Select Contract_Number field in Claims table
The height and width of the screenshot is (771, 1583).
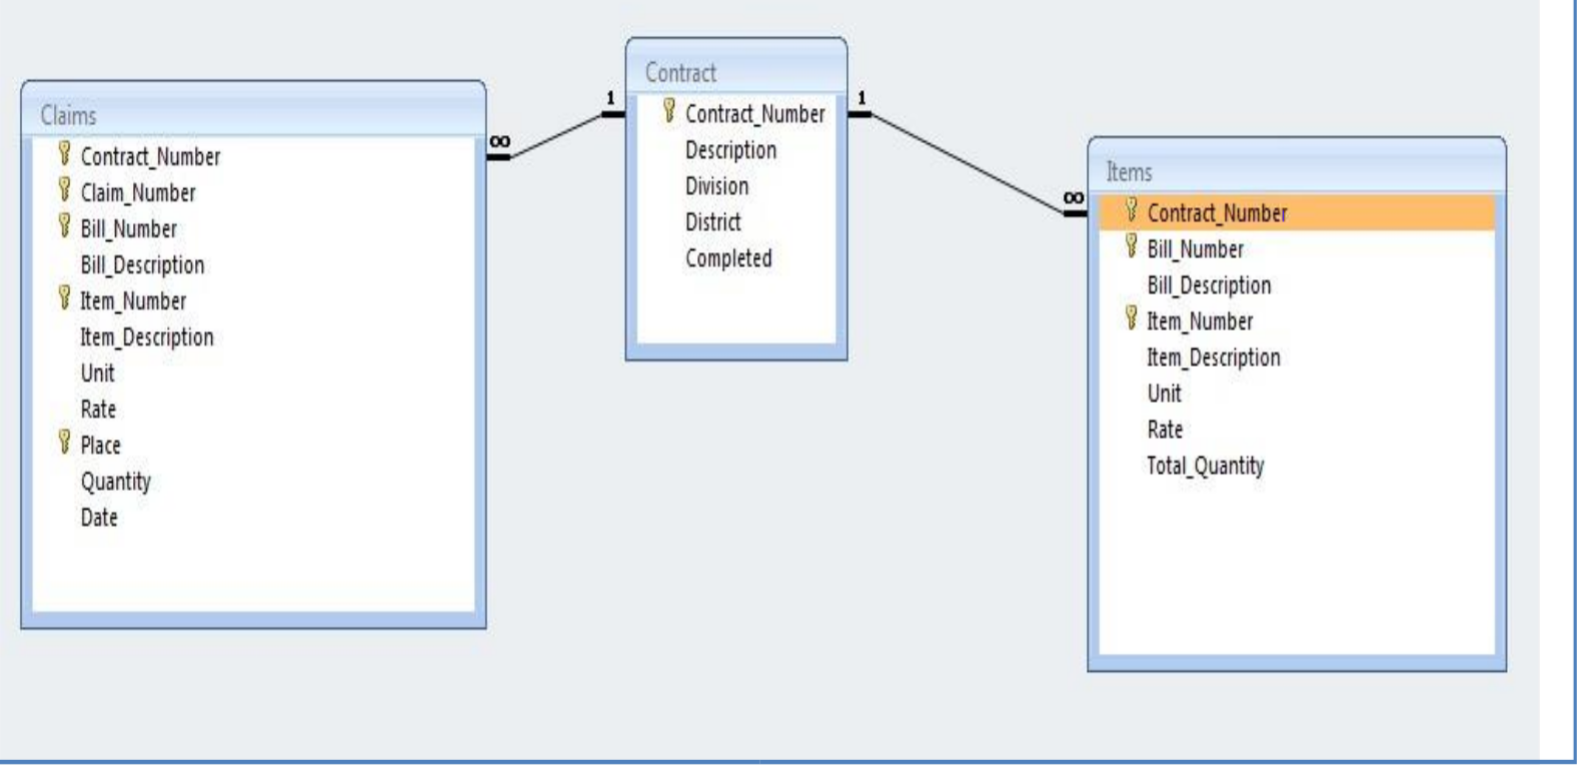point(150,157)
